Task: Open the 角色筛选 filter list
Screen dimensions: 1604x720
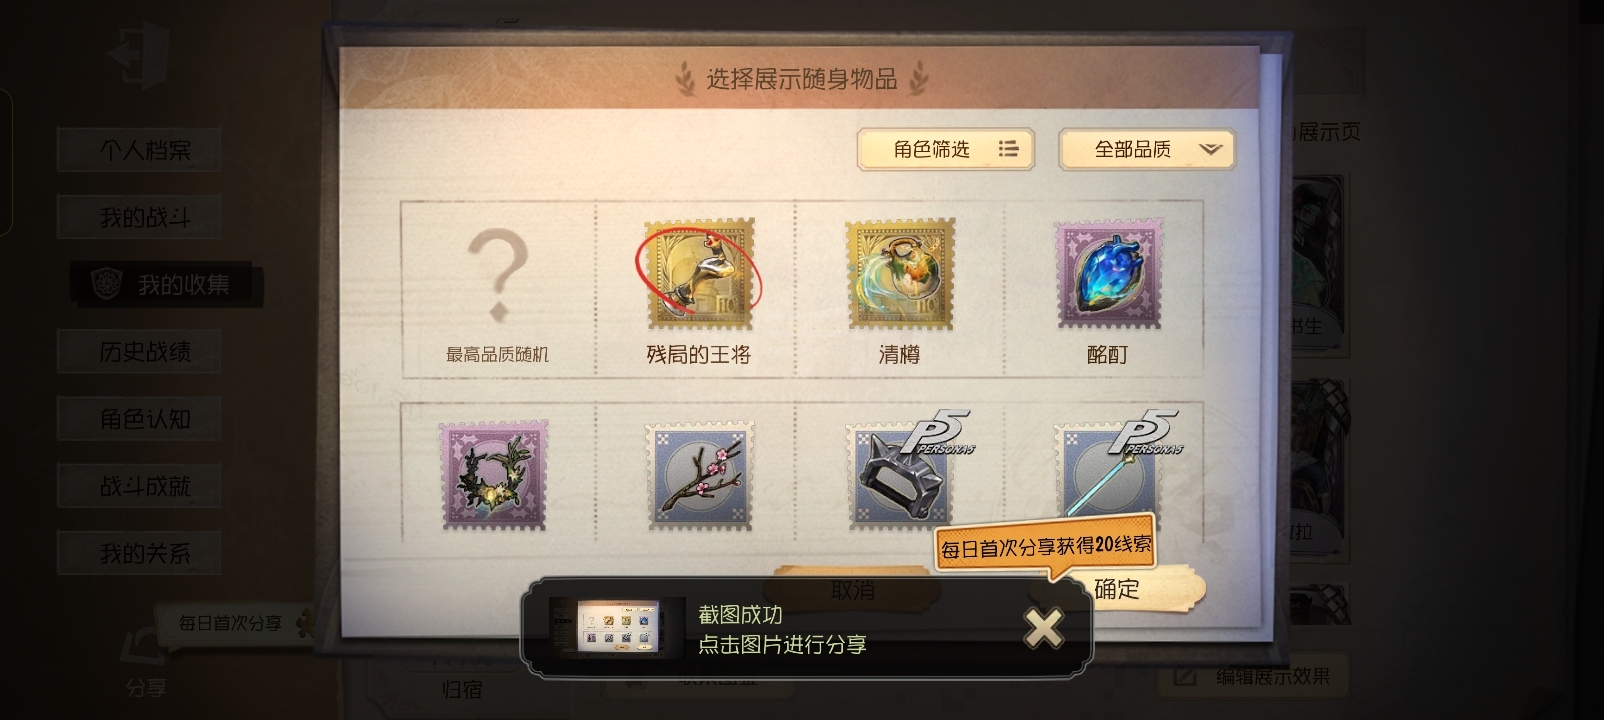Action: pyautogui.click(x=945, y=149)
